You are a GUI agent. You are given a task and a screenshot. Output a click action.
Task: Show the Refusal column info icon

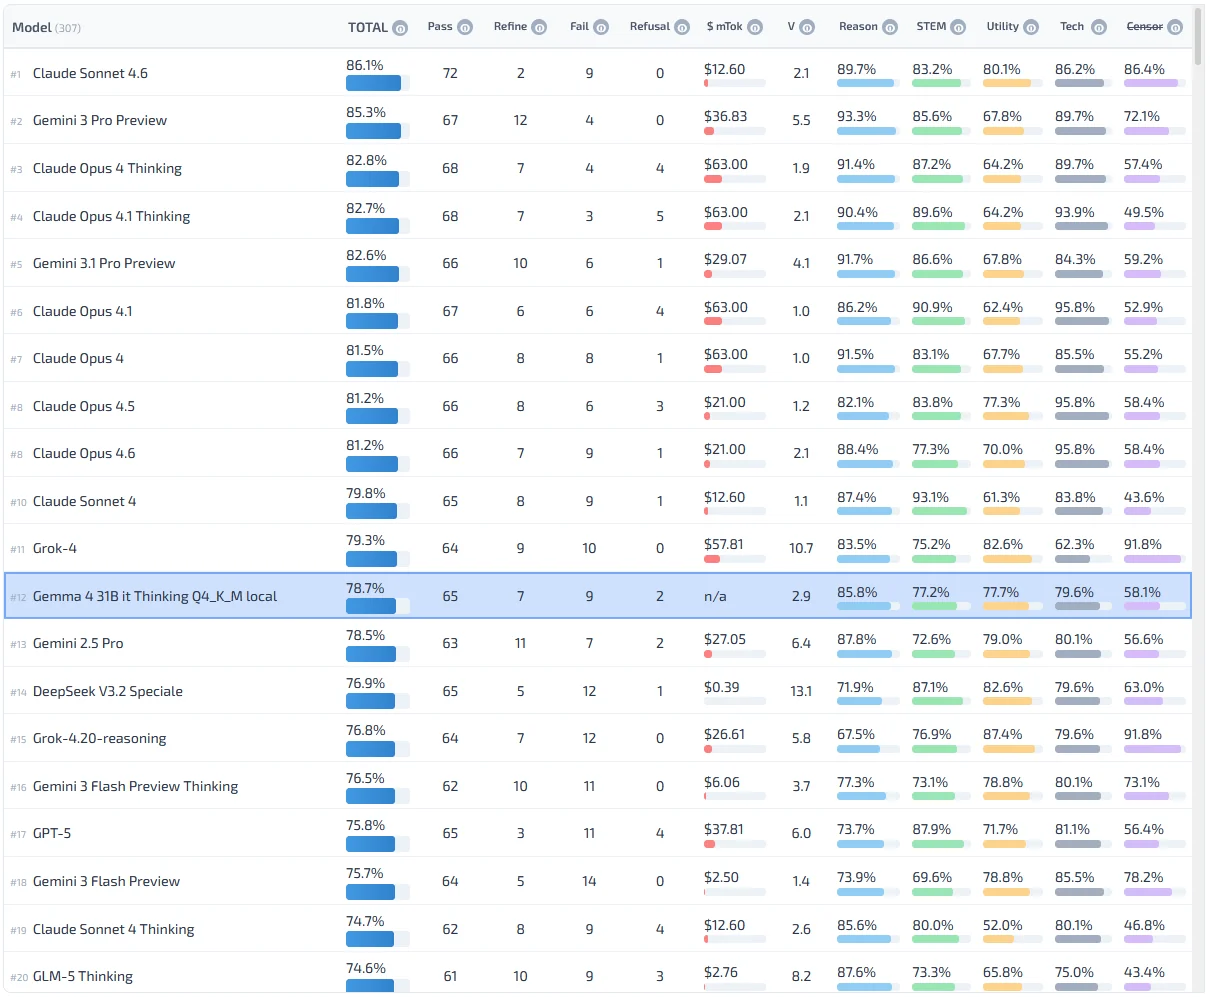click(682, 27)
